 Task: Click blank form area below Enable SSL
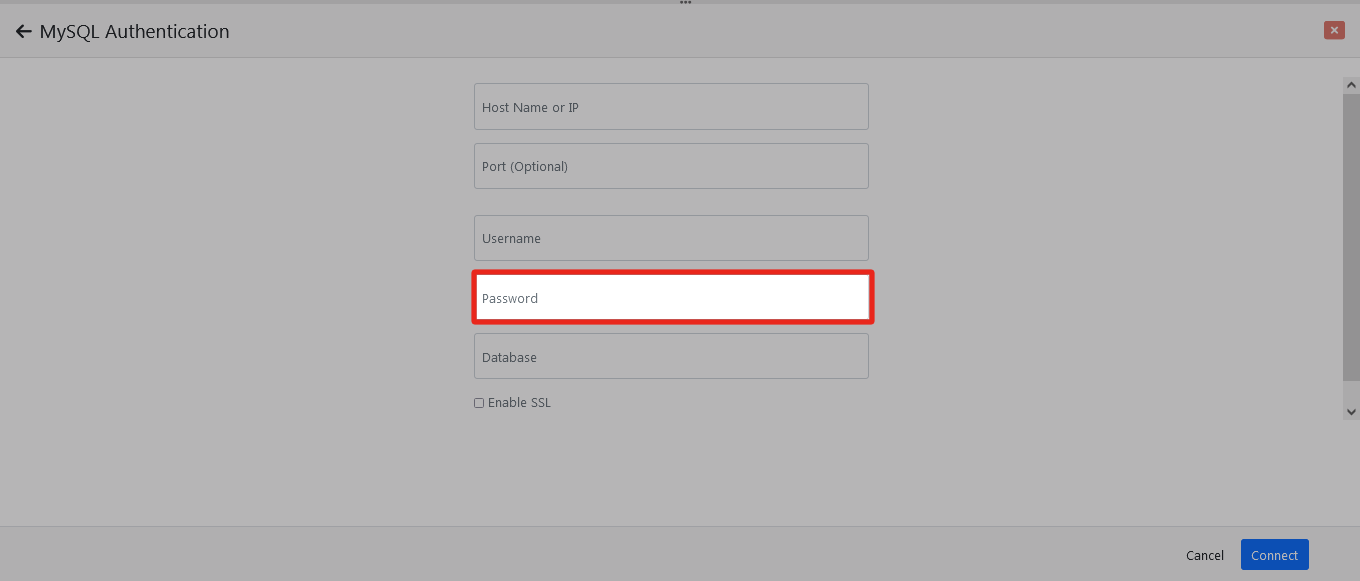(671, 465)
